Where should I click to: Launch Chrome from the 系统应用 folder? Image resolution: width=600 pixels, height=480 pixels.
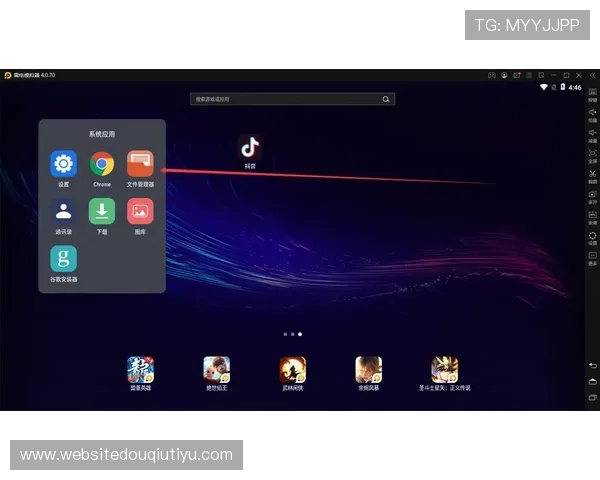[x=102, y=164]
